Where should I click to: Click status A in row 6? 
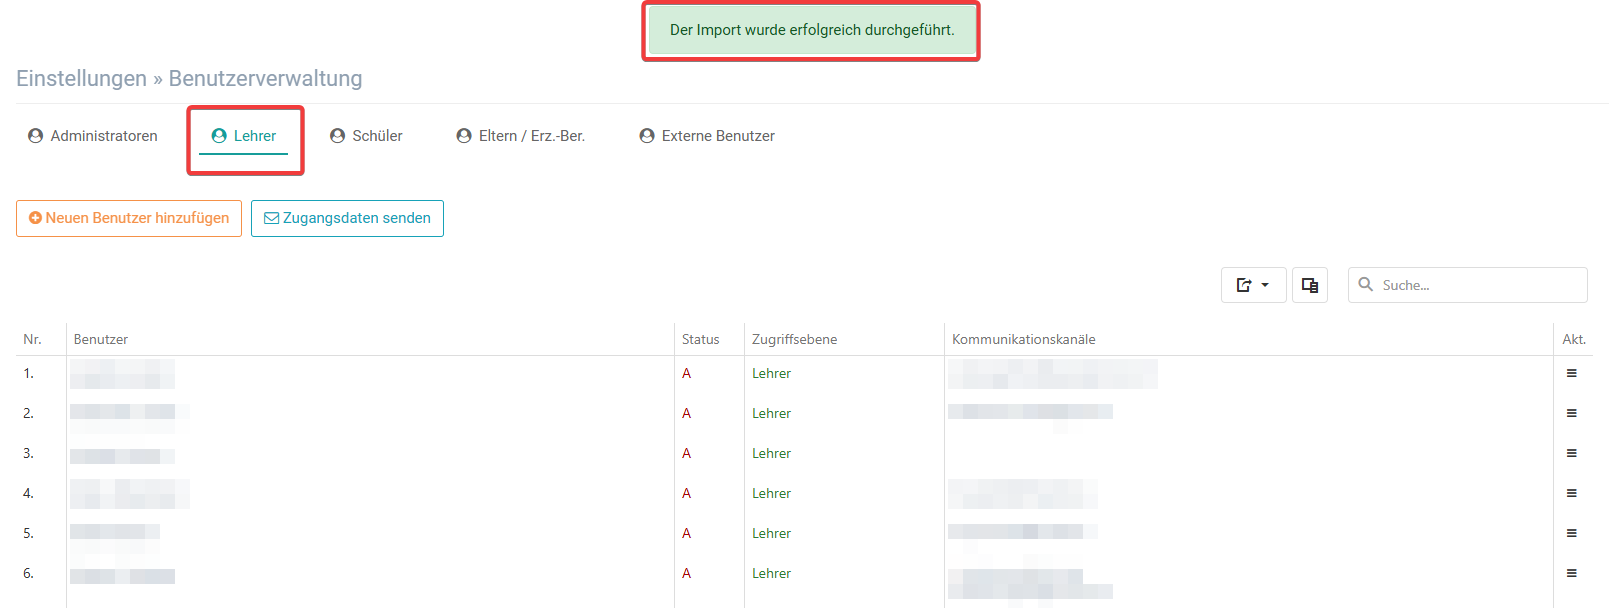coord(686,573)
